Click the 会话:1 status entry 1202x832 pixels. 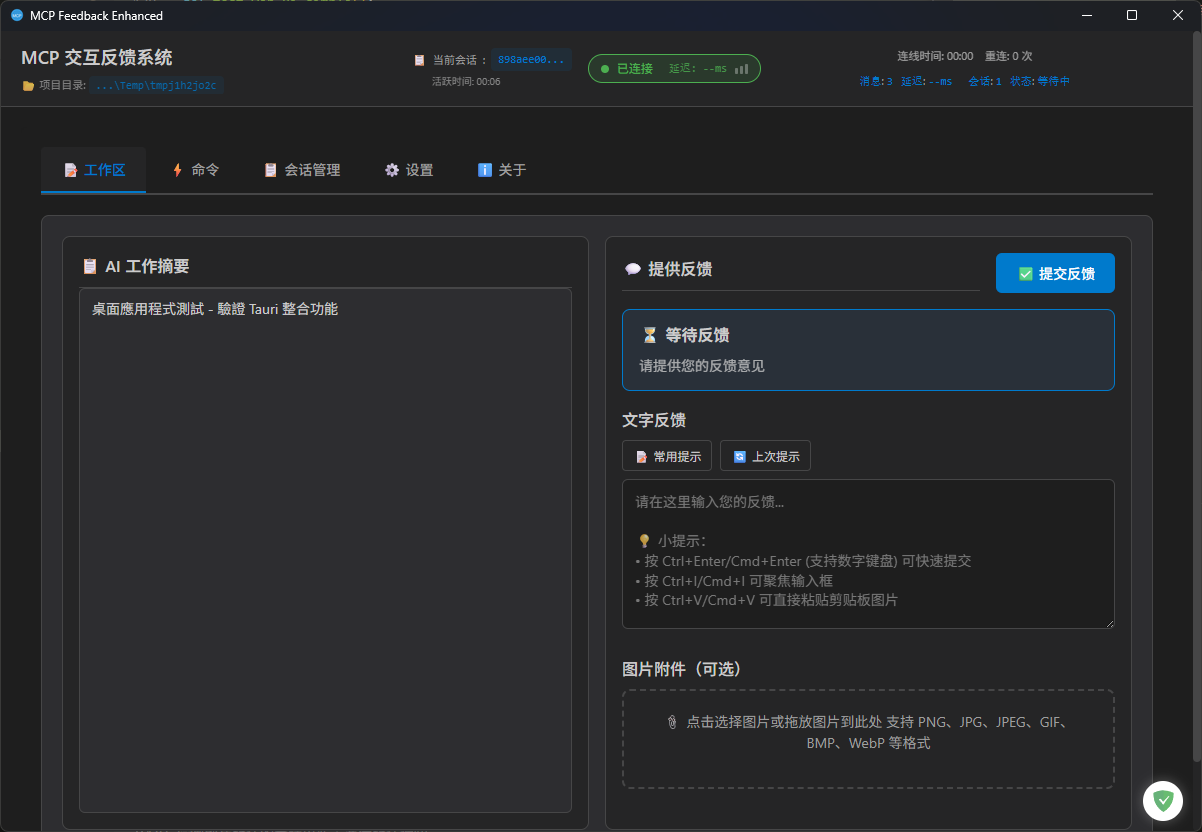click(x=985, y=81)
